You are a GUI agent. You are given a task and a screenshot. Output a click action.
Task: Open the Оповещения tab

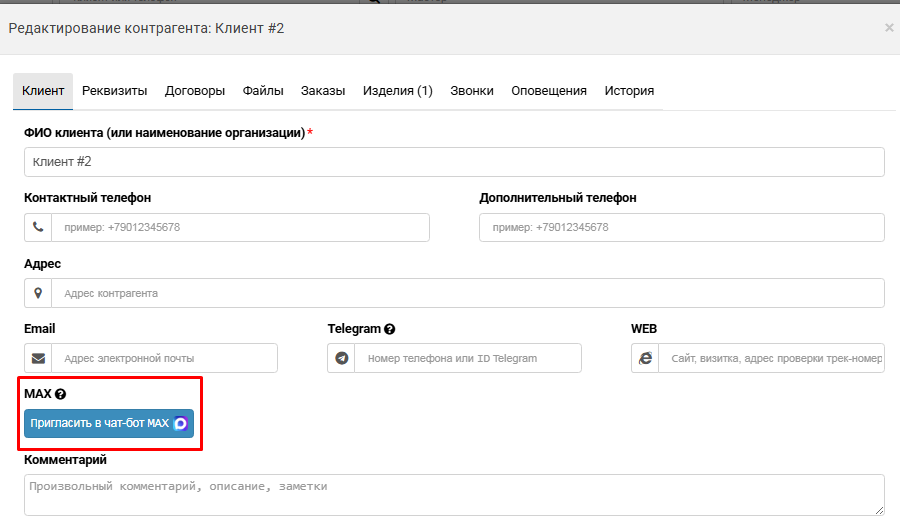549,91
